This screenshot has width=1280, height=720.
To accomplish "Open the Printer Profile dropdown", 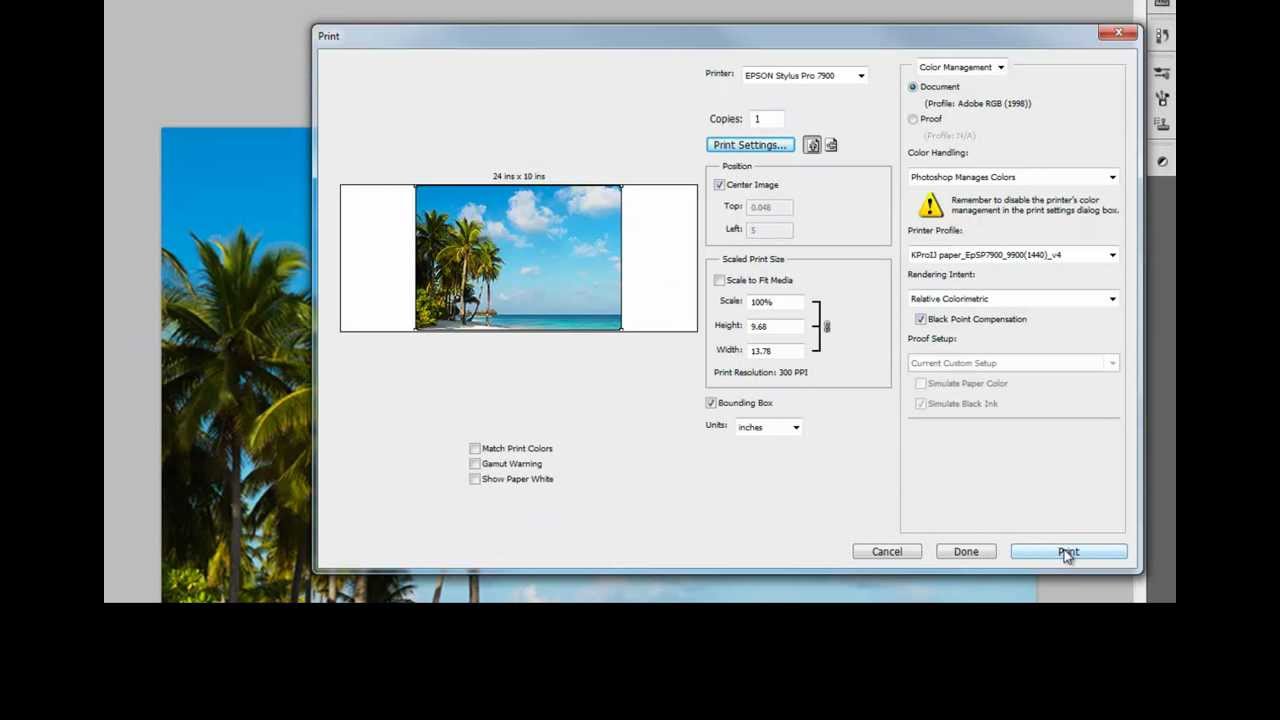I will (1013, 255).
